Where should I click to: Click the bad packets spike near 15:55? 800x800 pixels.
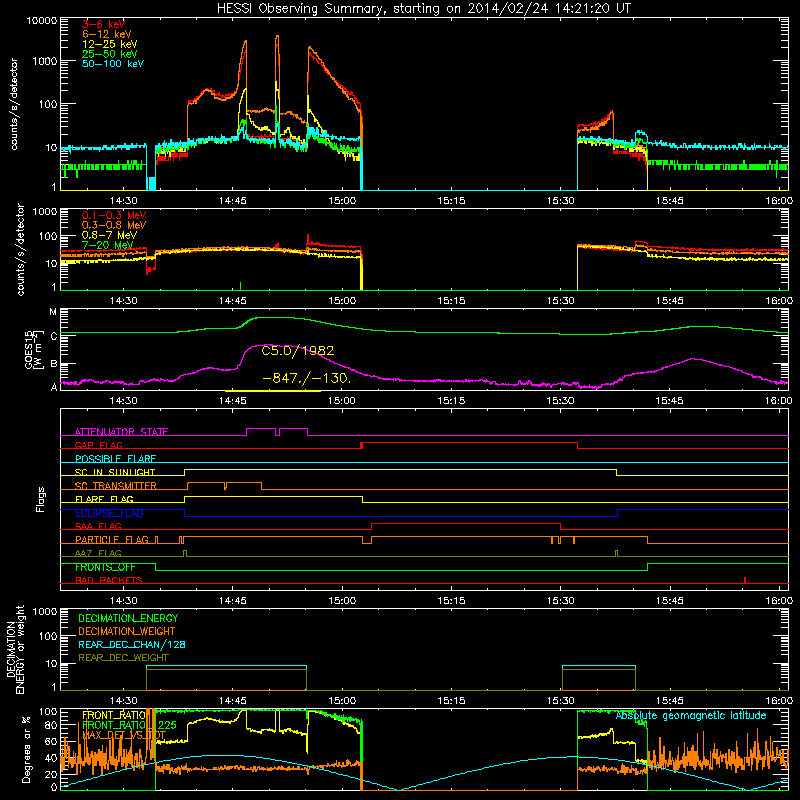(x=745, y=580)
